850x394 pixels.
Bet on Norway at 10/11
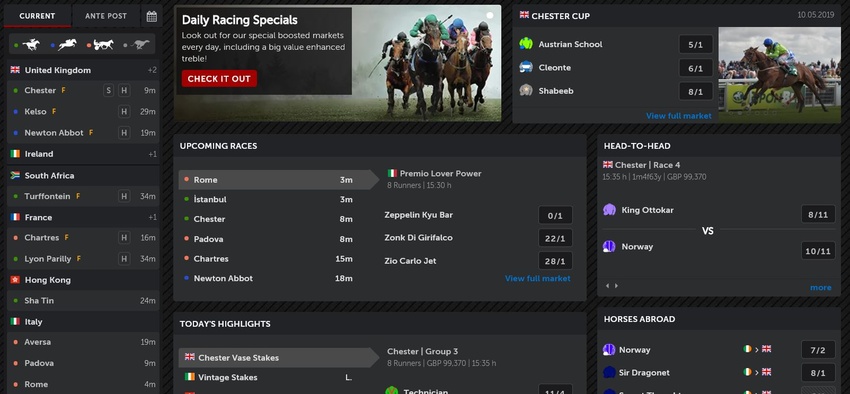[x=818, y=250]
